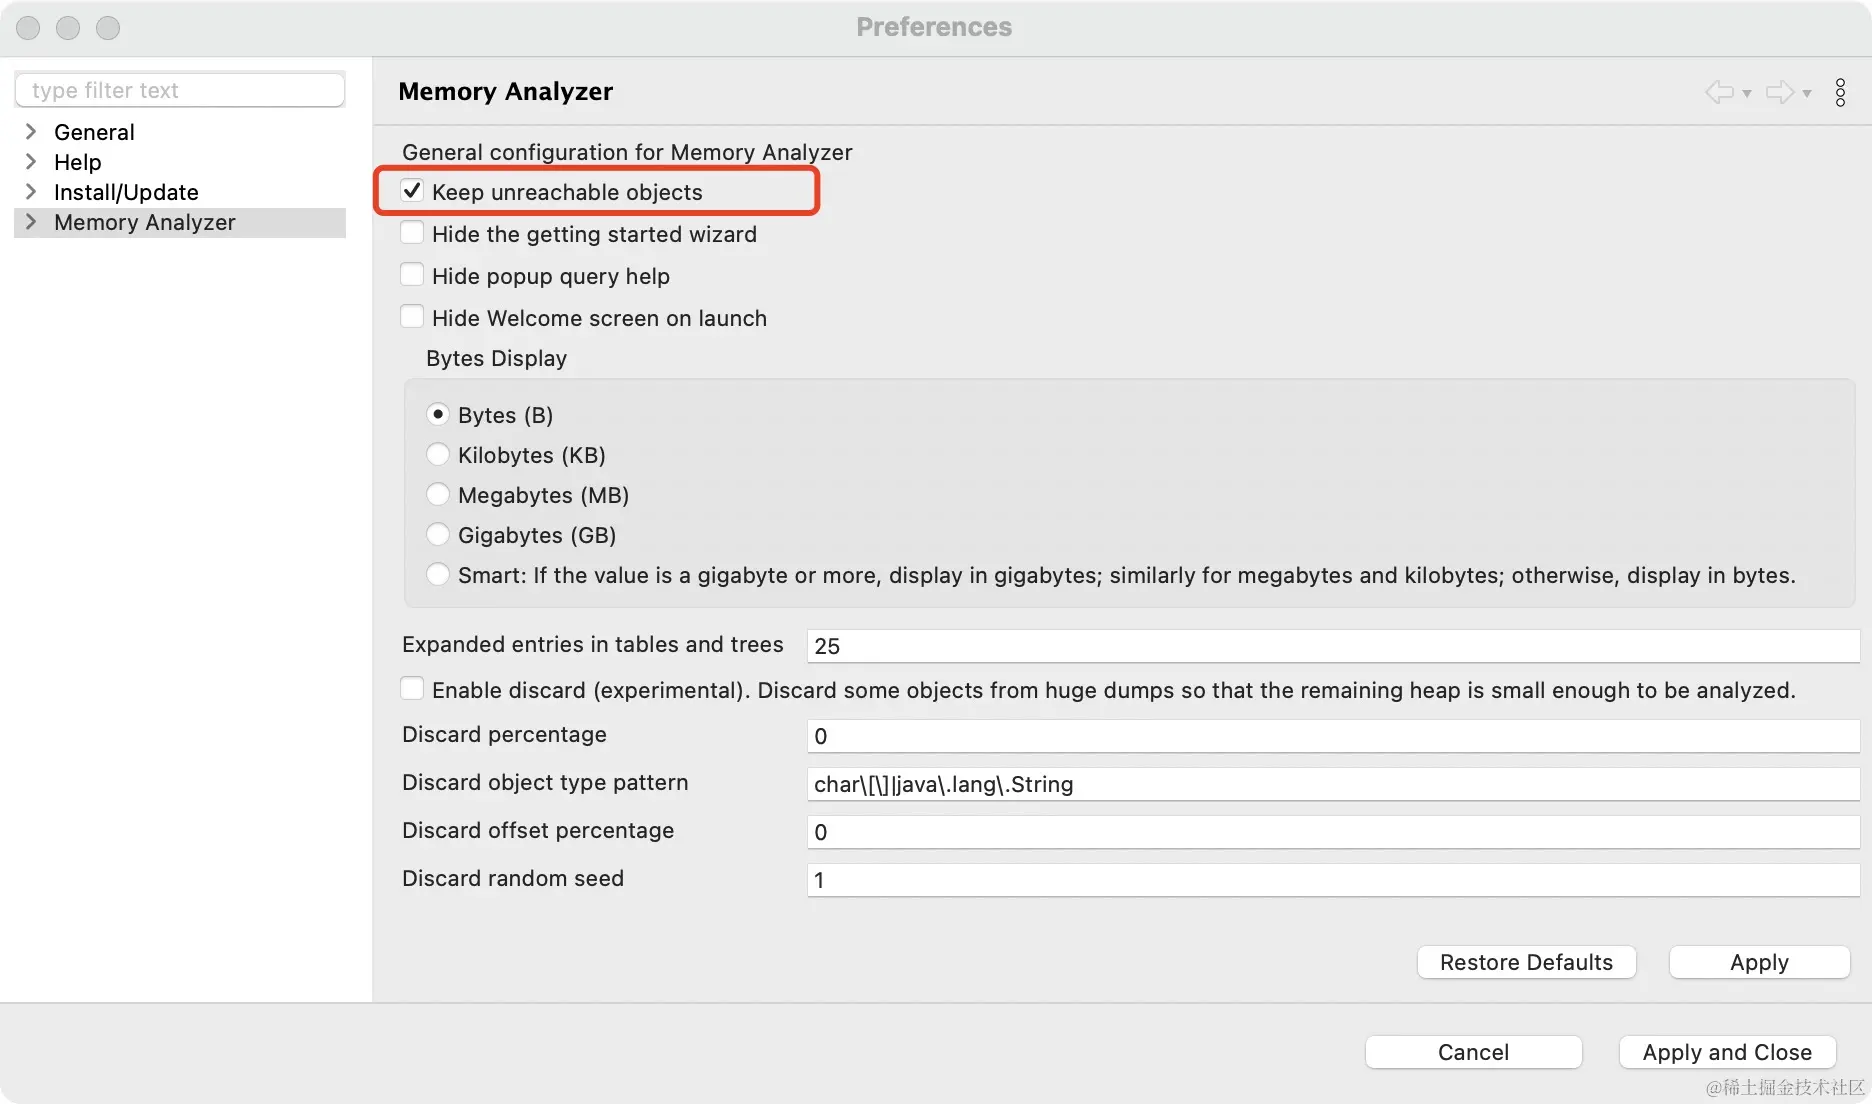Expand the Install/Update tree node
Viewport: 1872px width, 1104px height.
click(31, 192)
